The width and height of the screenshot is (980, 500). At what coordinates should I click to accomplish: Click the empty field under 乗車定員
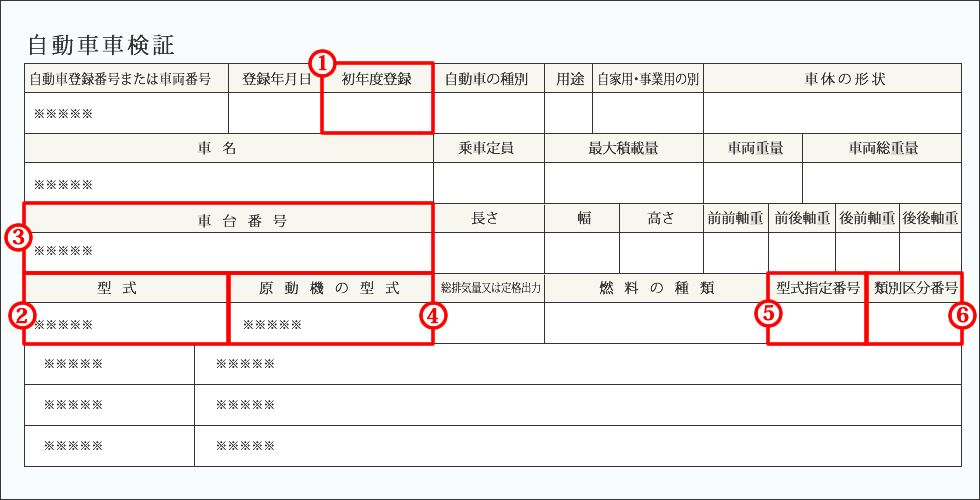(x=488, y=182)
